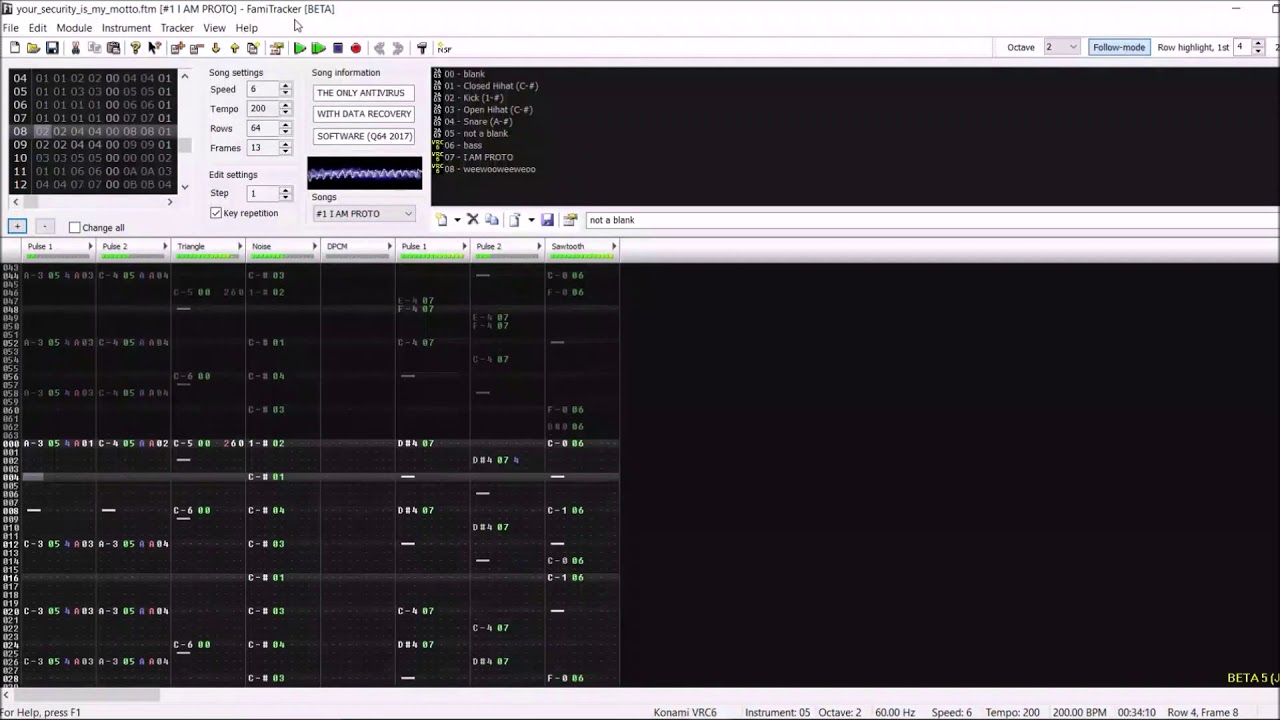Duplicate the current frame
The height and width of the screenshot is (720, 1280).
[x=253, y=48]
